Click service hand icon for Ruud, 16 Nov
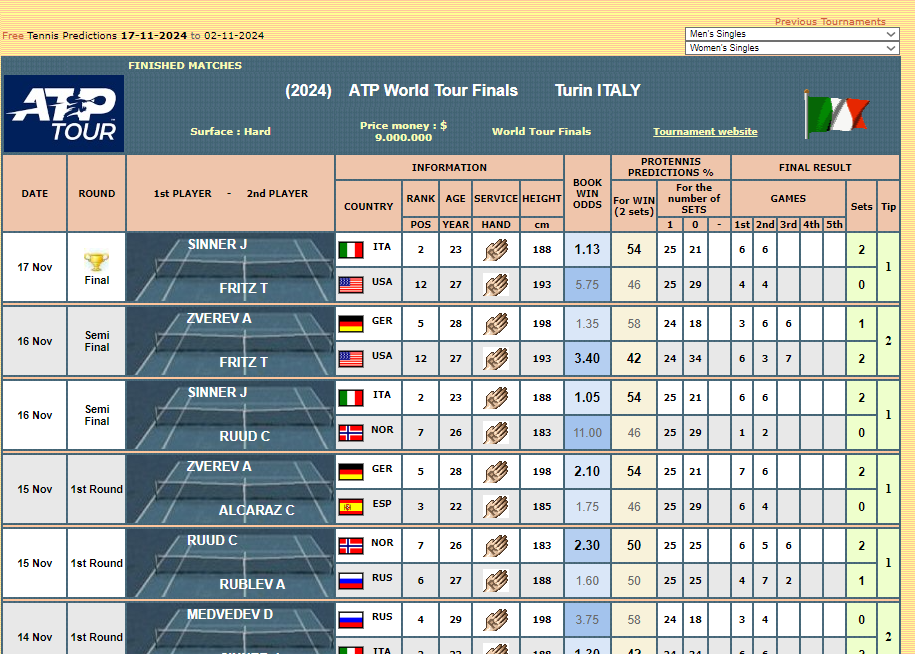This screenshot has height=654, width=915. pyautogui.click(x=495, y=433)
